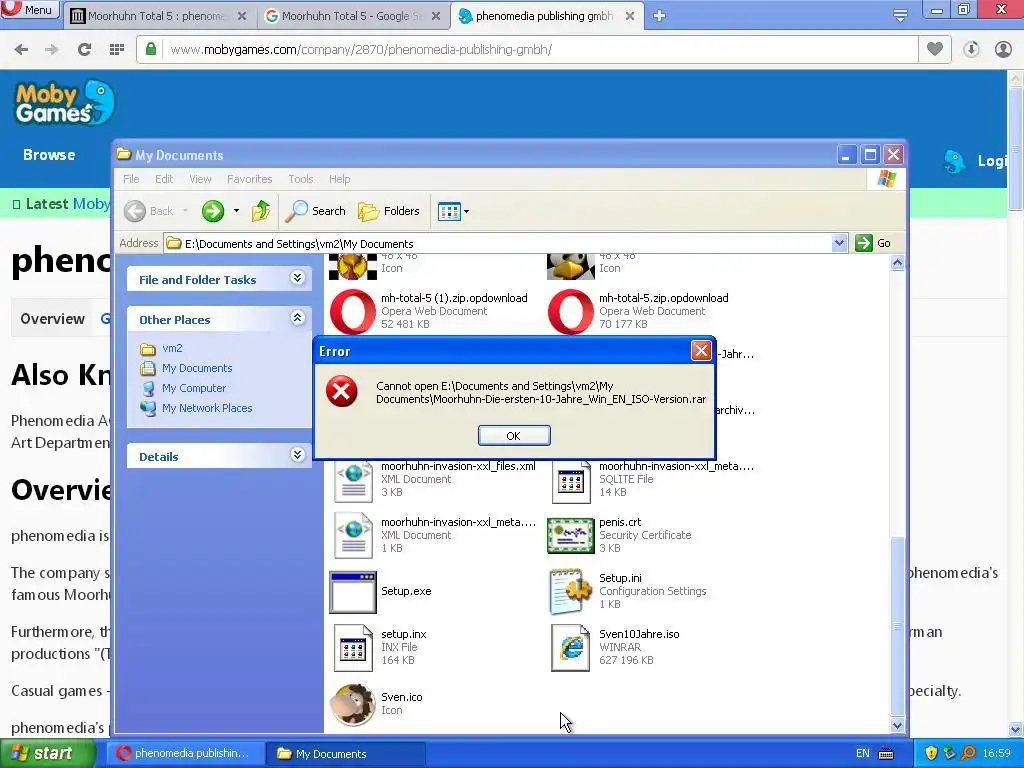
Task: Select mh-total-5.zip.opdownload Opera icon
Action: pos(571,312)
